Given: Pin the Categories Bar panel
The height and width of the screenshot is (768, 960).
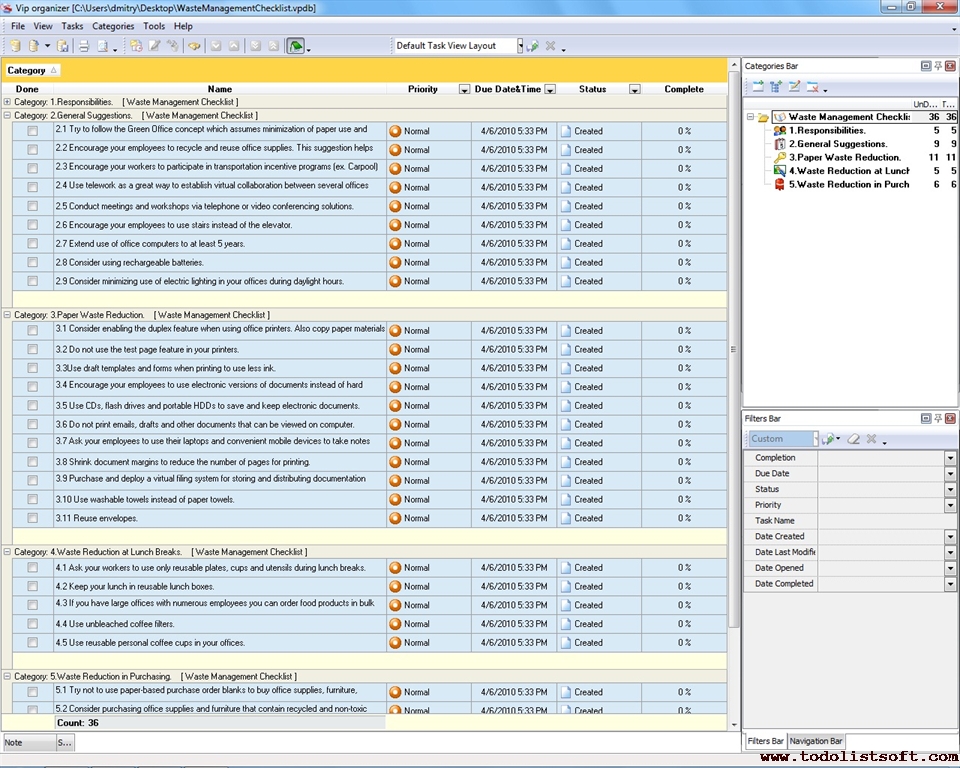Looking at the screenshot, I should click(938, 66).
